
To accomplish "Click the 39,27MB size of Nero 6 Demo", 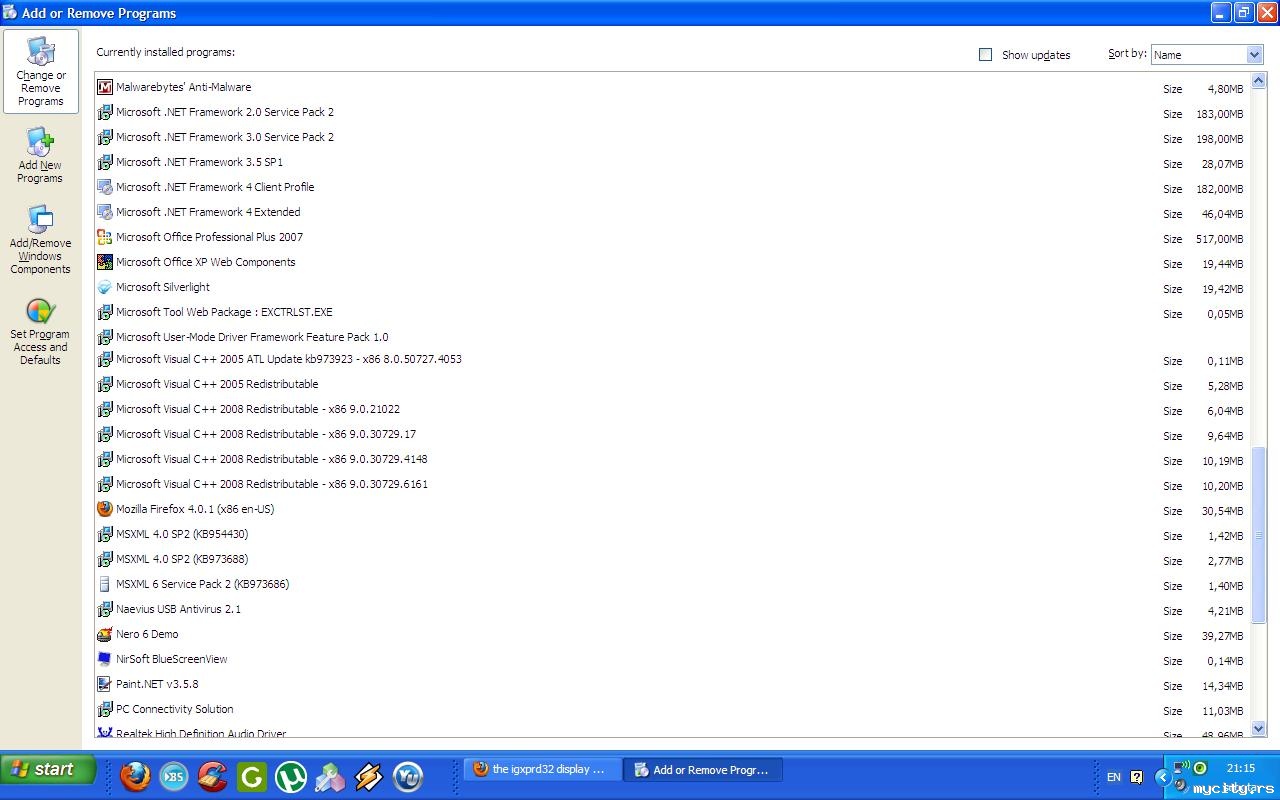I will [x=1222, y=636].
